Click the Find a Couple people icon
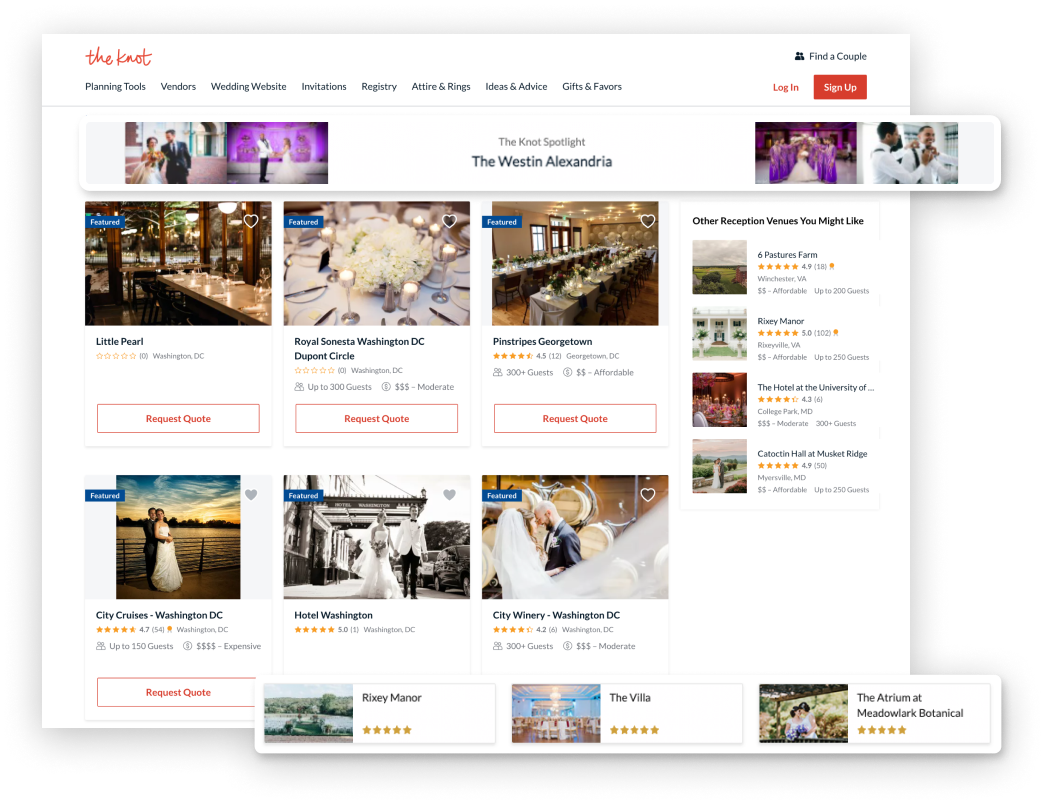 799,57
